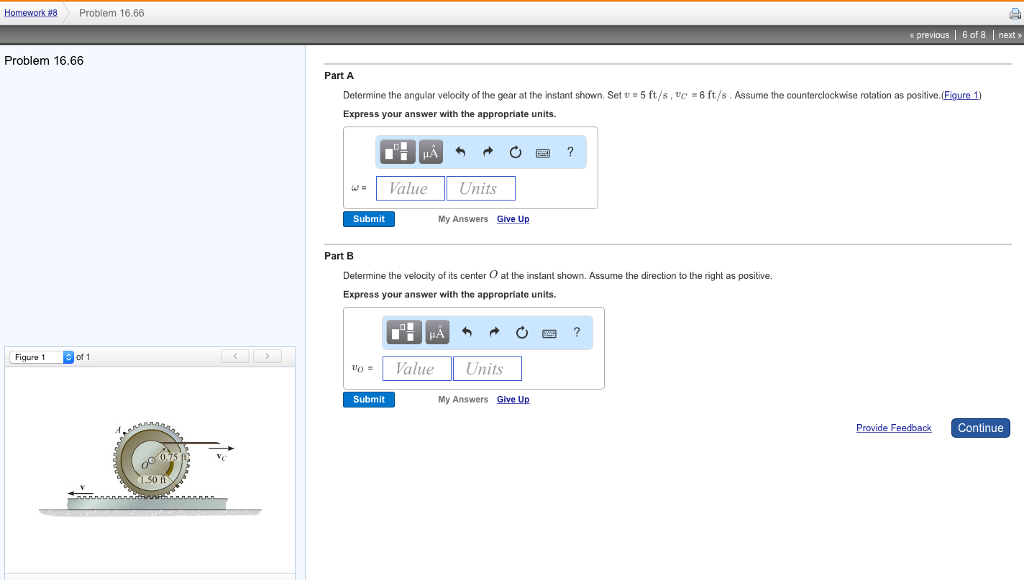Viewport: 1024px width, 580px height.
Task: Go to the previous figure with the left chevron
Action: click(236, 356)
